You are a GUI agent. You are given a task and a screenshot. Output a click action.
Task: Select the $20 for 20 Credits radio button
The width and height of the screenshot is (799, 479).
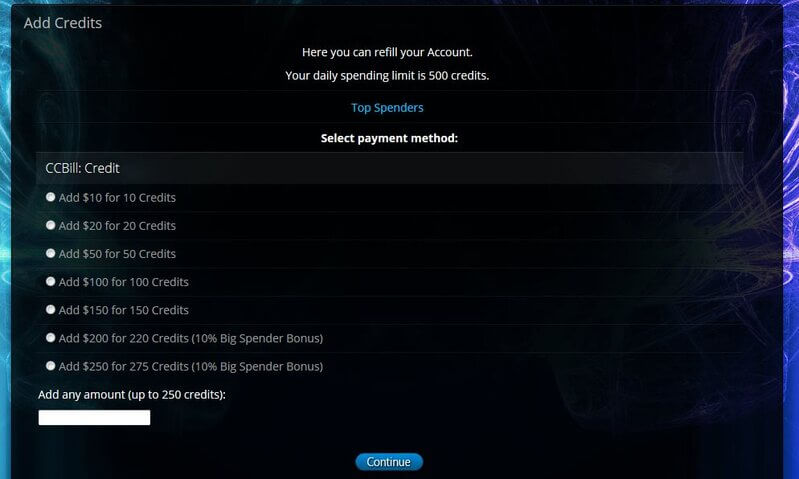coord(50,225)
